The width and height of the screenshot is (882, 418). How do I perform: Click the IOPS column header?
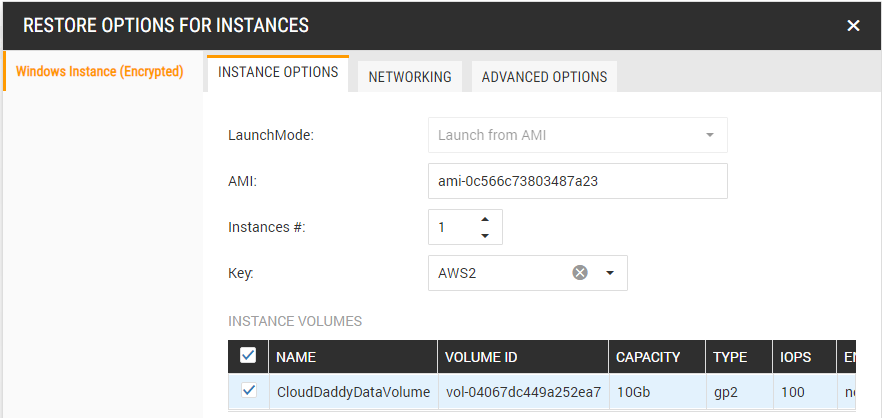click(796, 357)
